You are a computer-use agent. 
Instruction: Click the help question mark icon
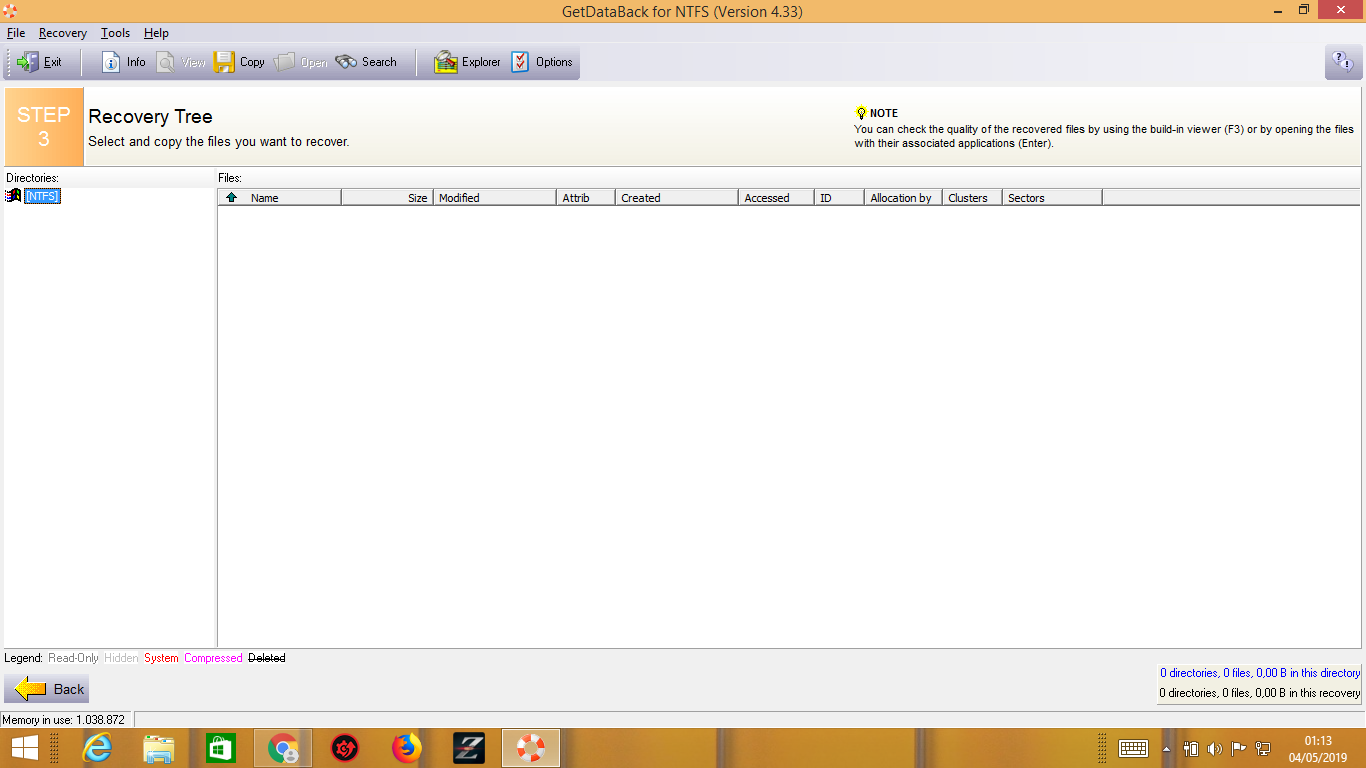[1342, 62]
